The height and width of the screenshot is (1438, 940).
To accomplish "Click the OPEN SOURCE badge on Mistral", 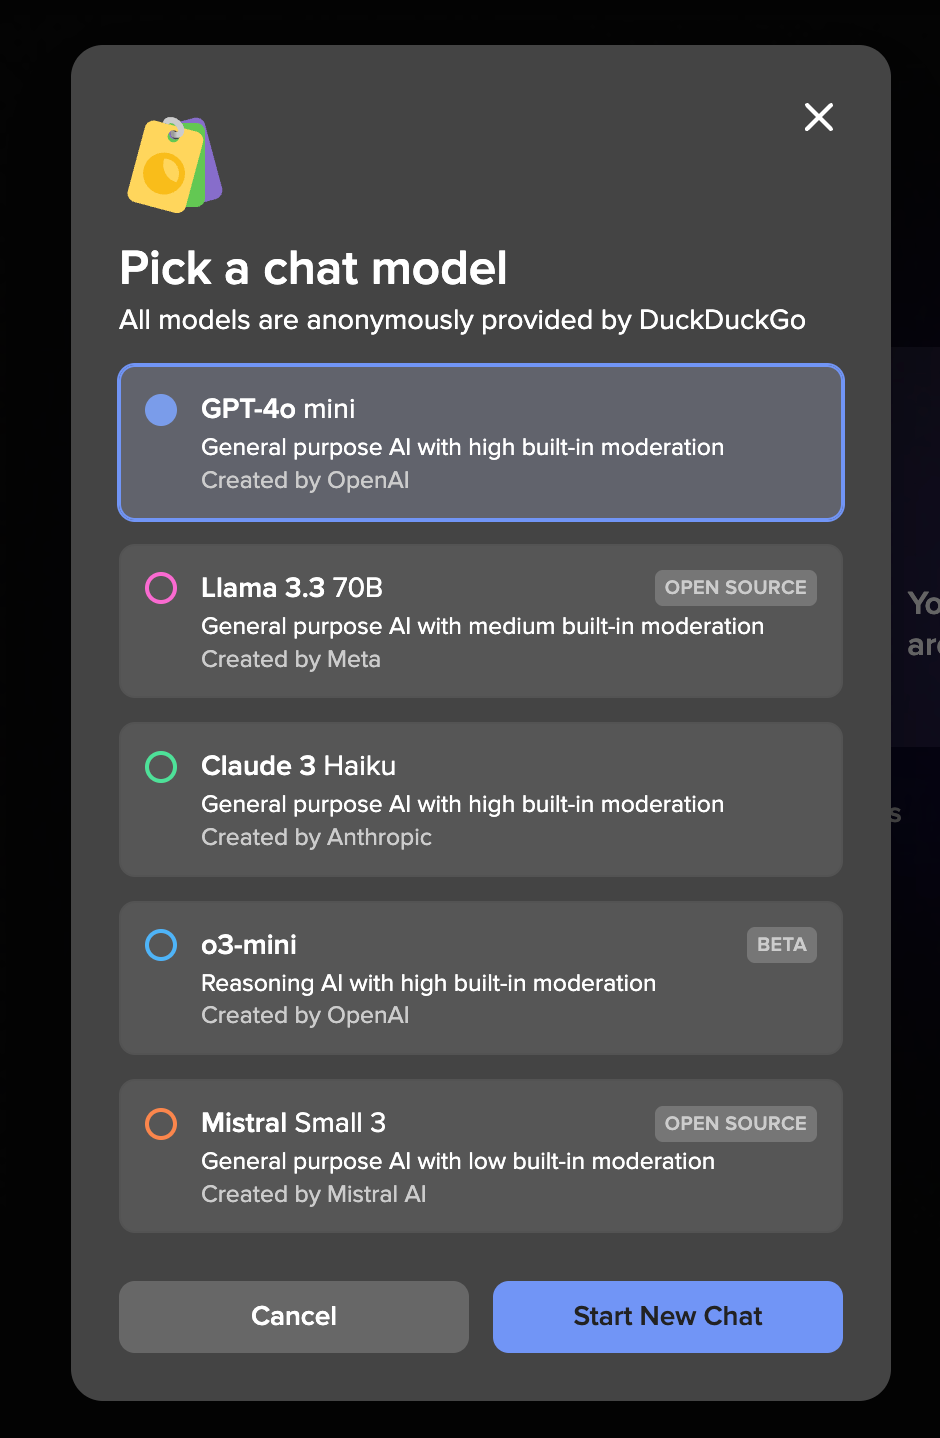I will [x=736, y=1124].
